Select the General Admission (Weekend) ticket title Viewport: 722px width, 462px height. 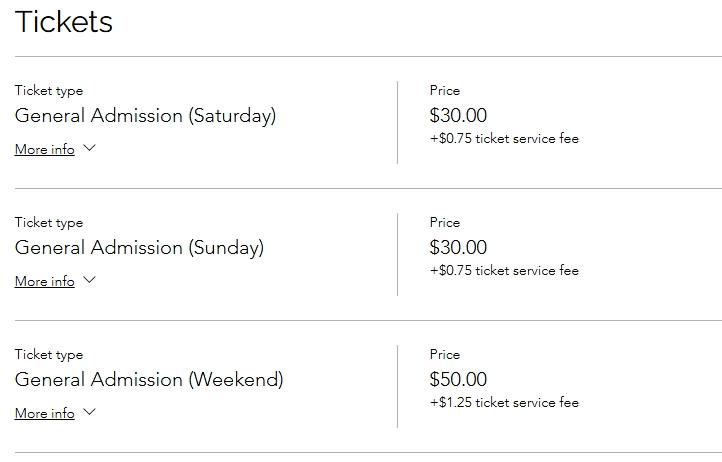pos(149,380)
